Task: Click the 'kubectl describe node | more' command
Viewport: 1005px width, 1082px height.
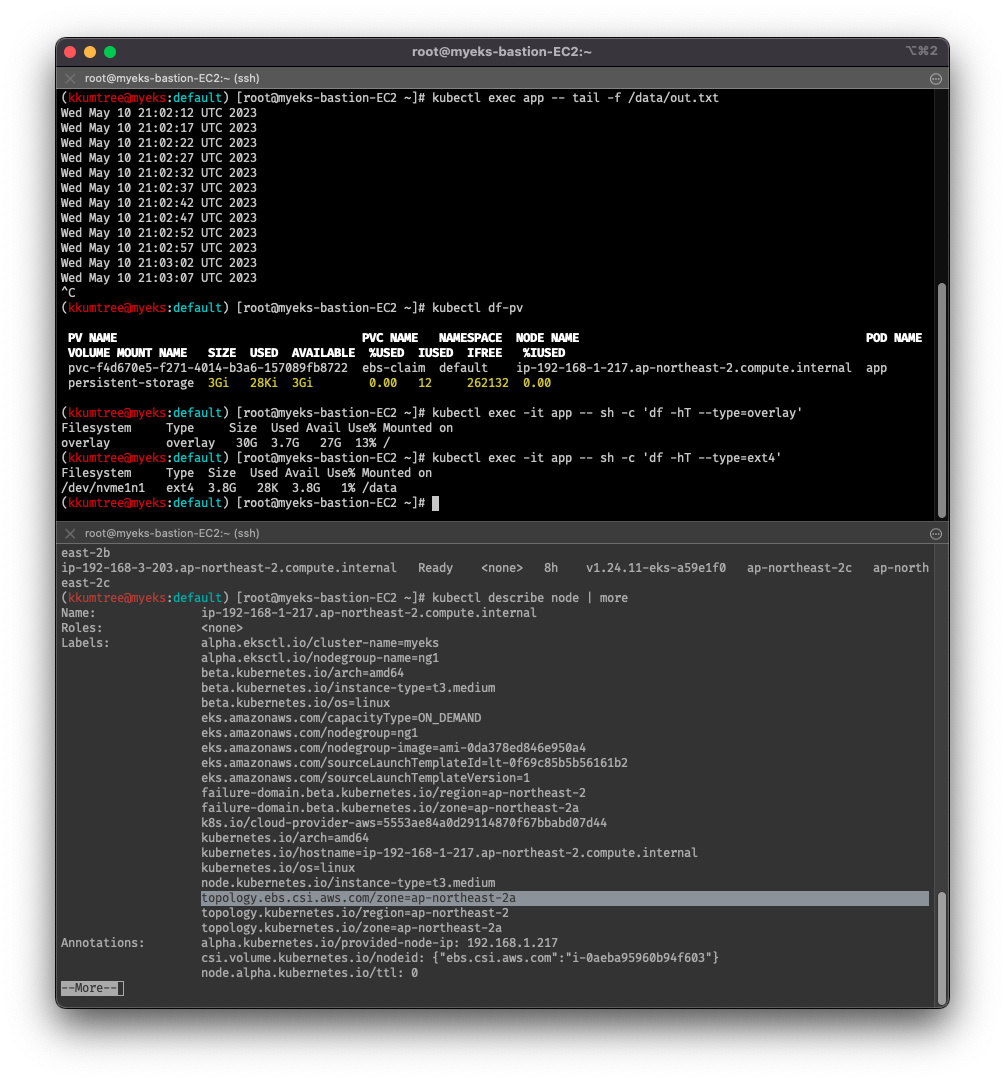Action: (530, 598)
